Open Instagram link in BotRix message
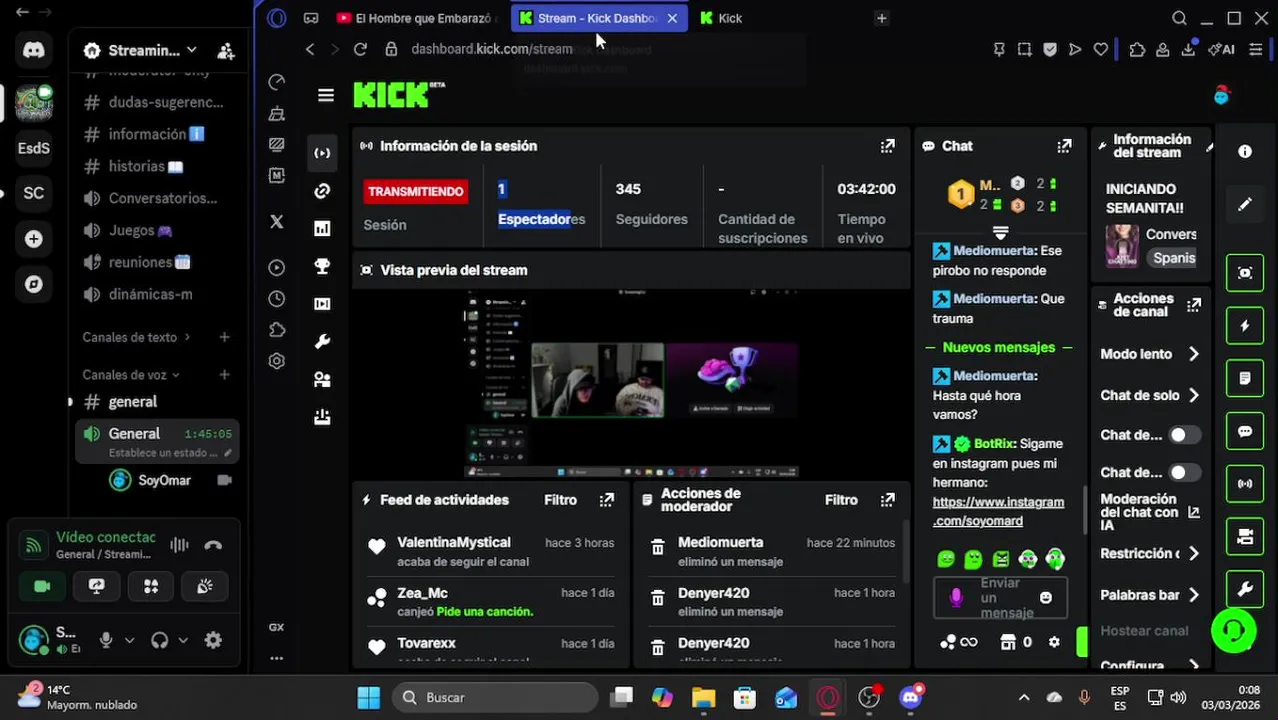 click(998, 511)
